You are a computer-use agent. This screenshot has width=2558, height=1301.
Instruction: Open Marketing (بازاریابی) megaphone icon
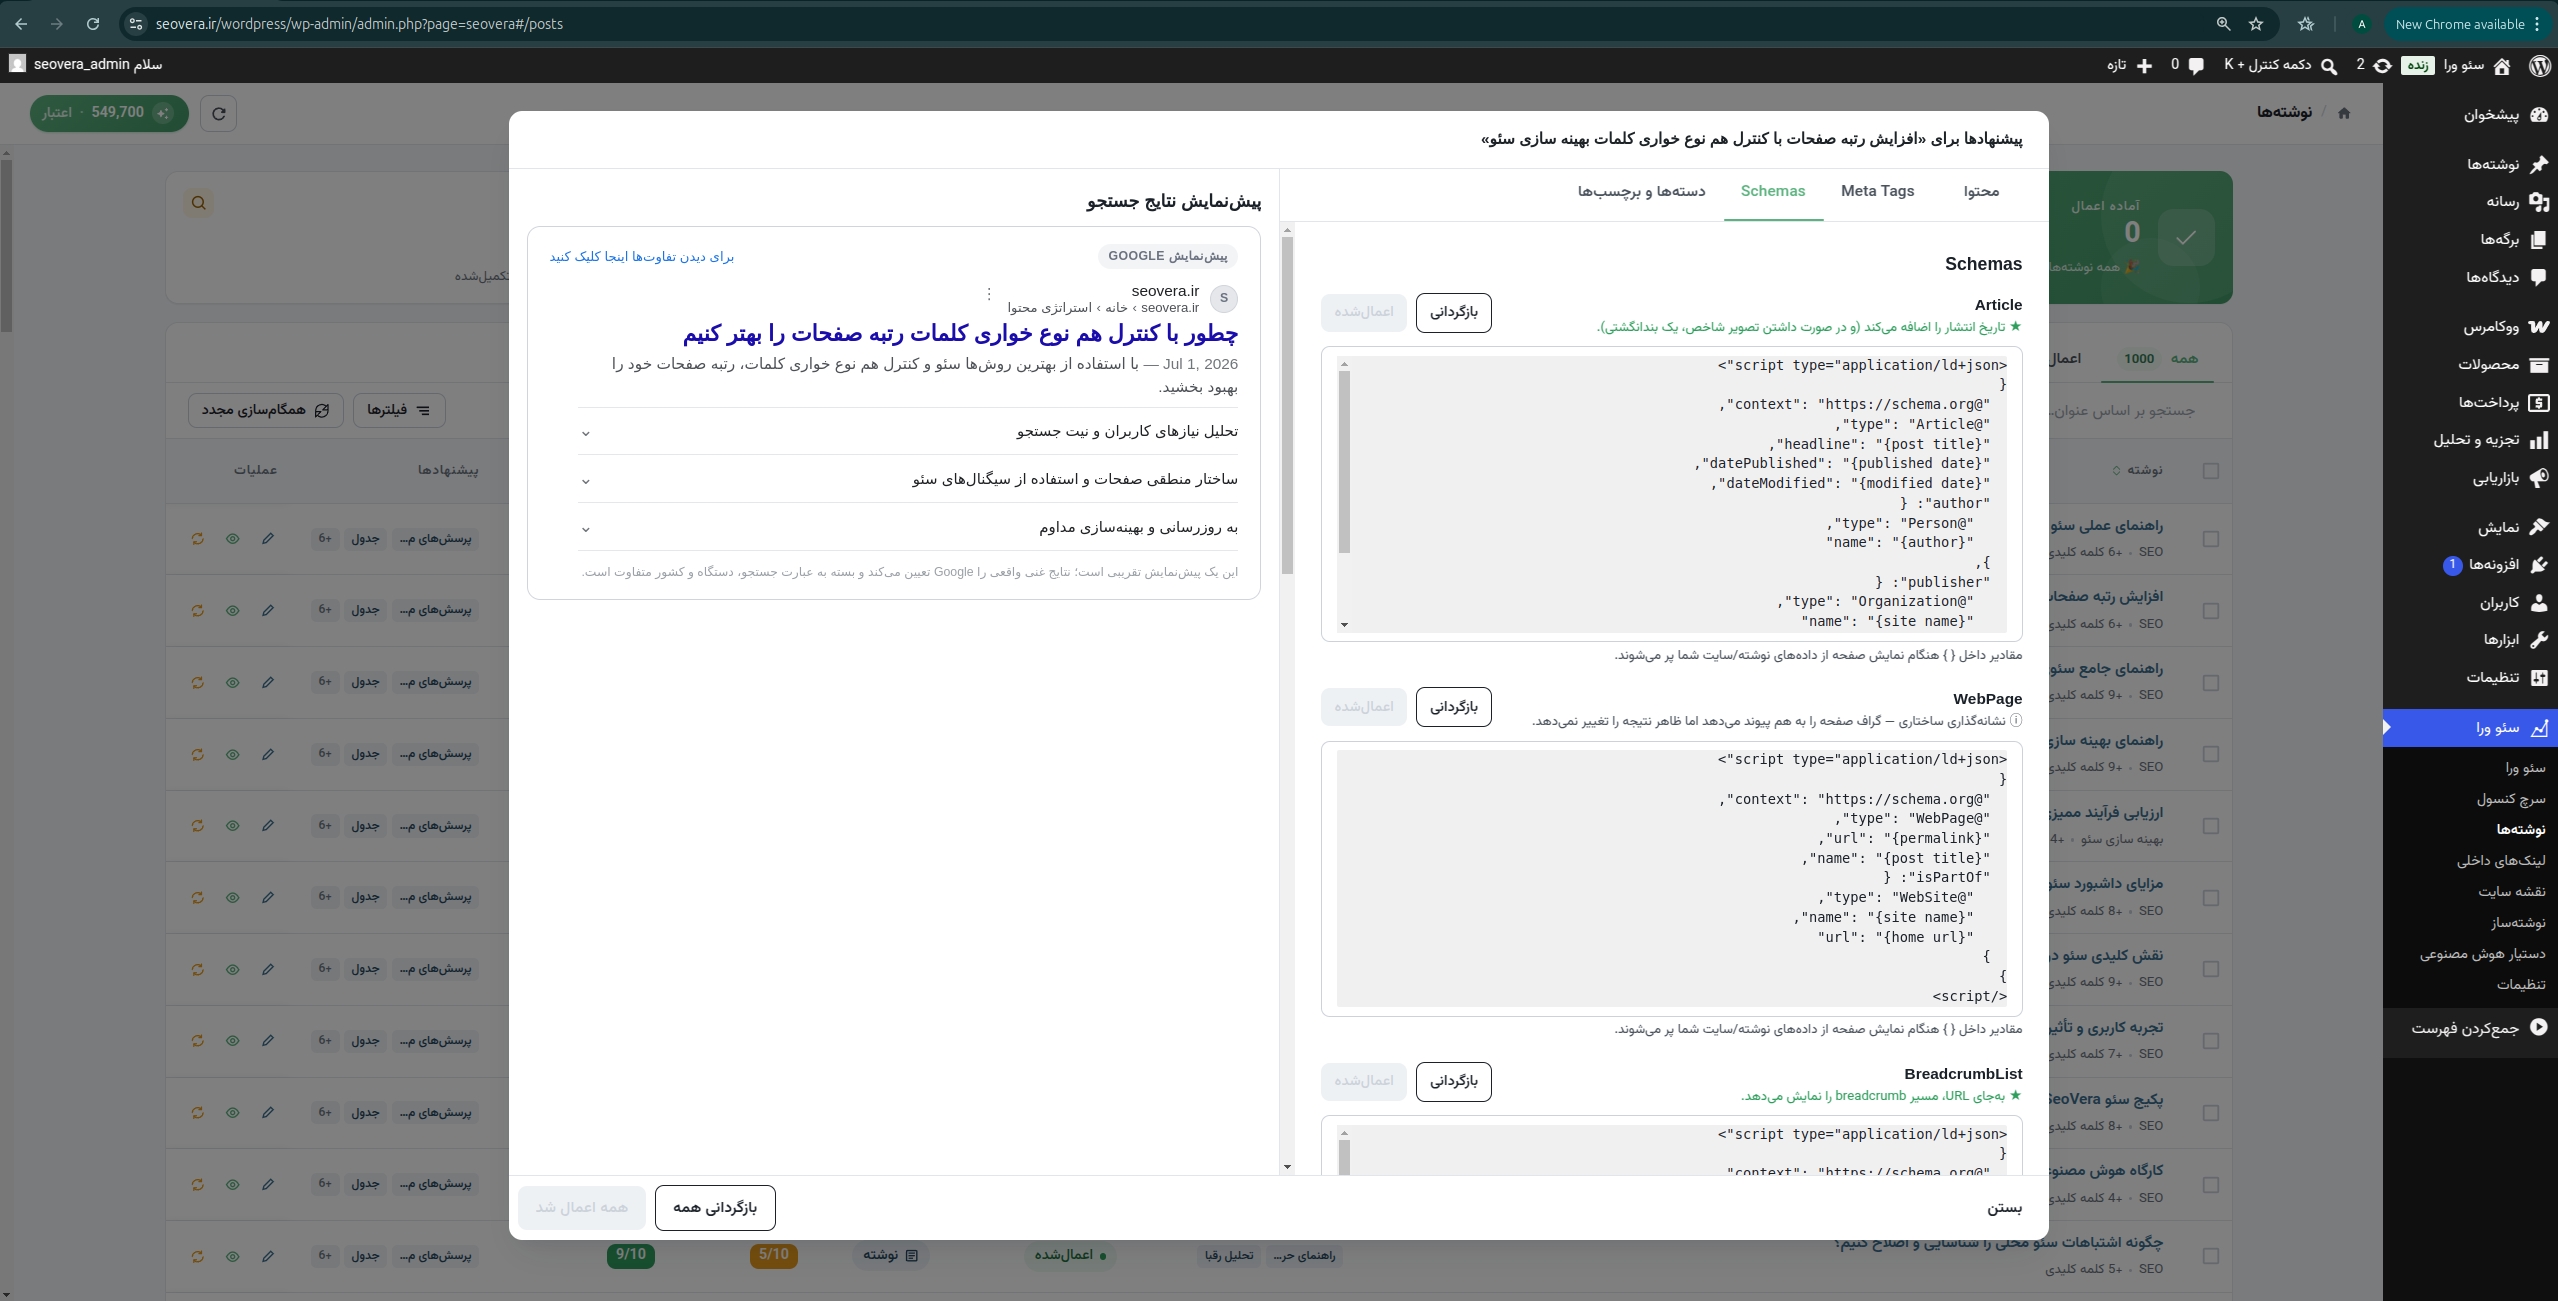coord(2538,478)
